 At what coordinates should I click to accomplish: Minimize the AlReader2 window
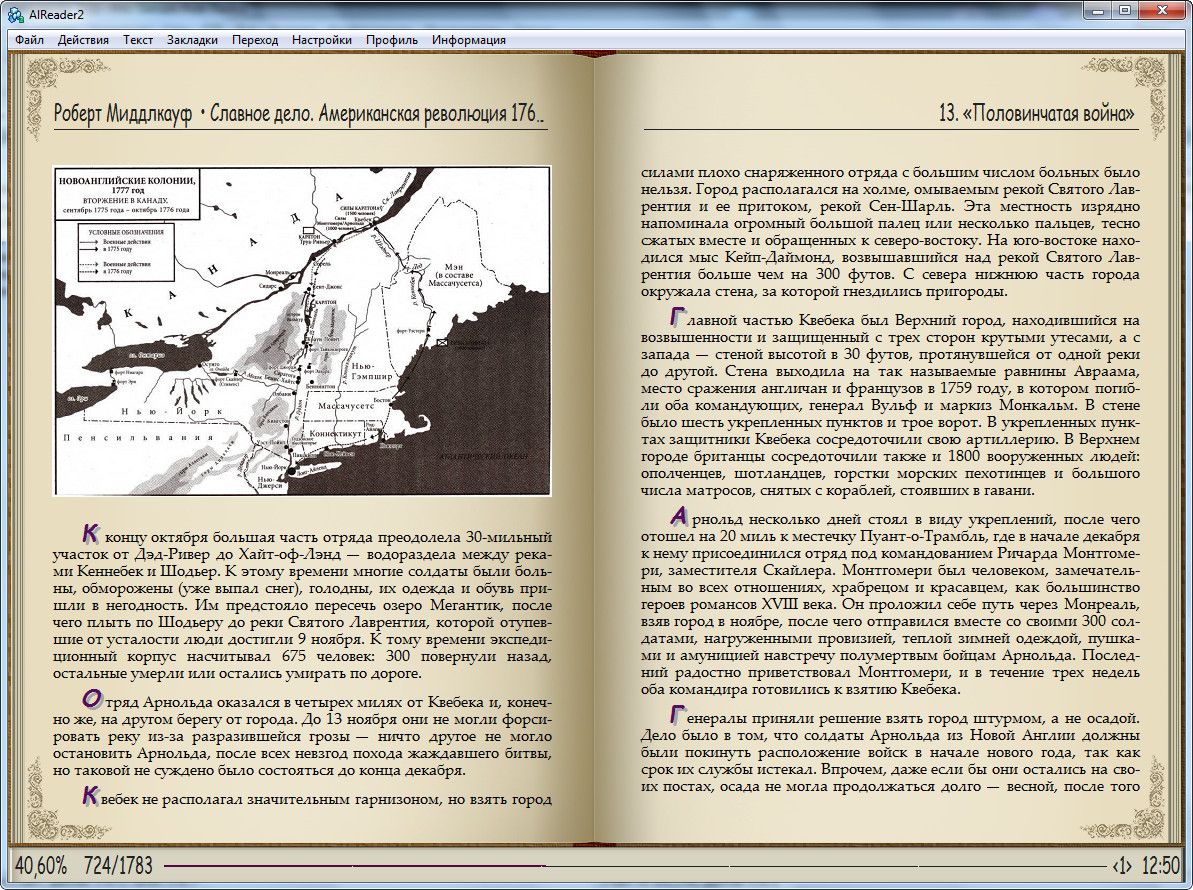click(1101, 10)
